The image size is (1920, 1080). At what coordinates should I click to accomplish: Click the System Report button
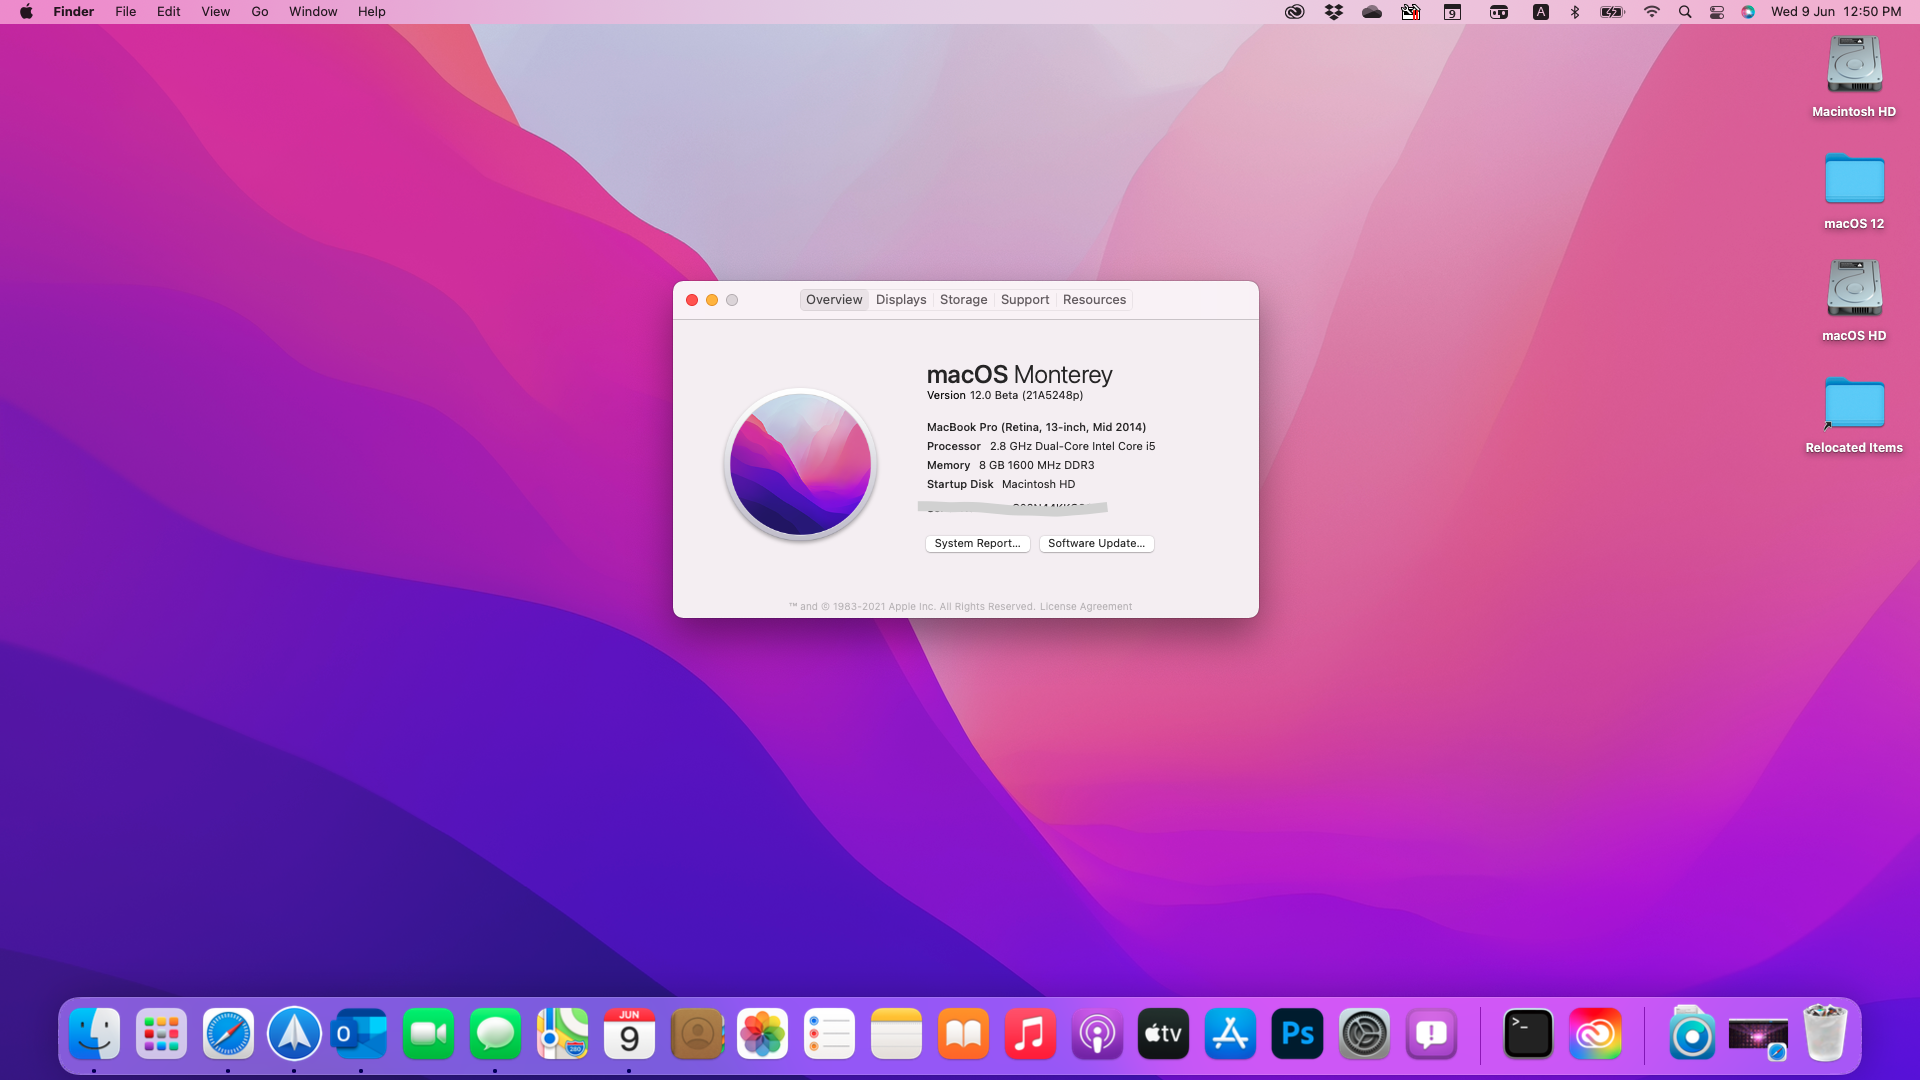(x=977, y=544)
